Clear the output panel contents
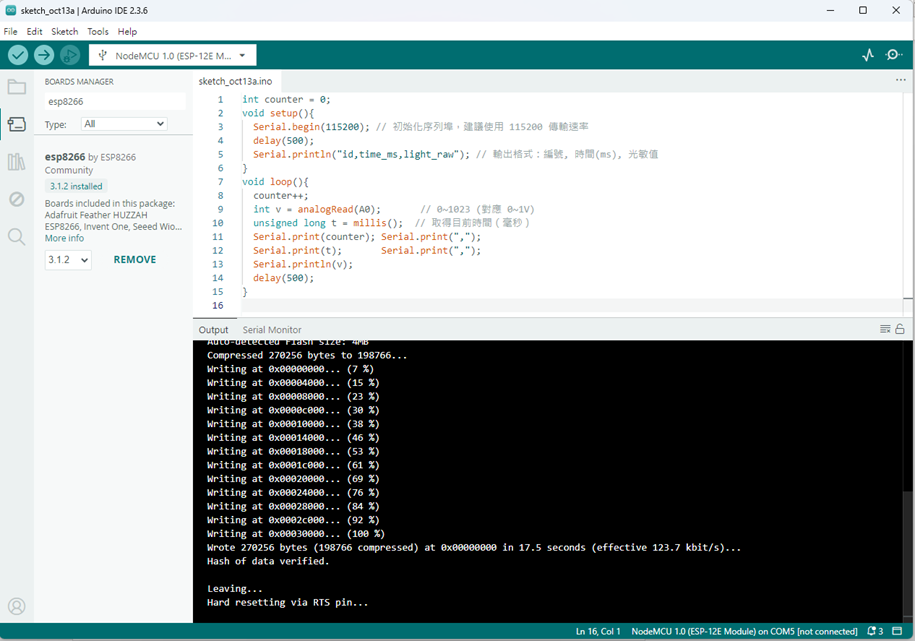This screenshot has height=641, width=915. pos(885,329)
